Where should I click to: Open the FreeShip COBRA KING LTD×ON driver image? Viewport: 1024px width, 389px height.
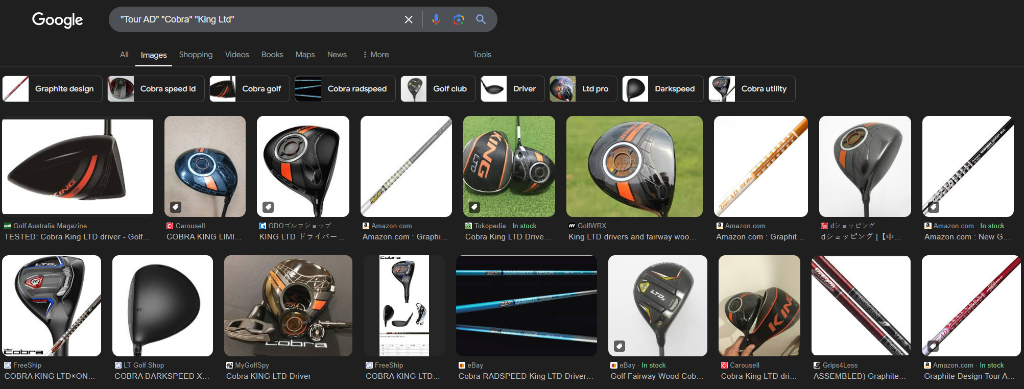point(52,305)
